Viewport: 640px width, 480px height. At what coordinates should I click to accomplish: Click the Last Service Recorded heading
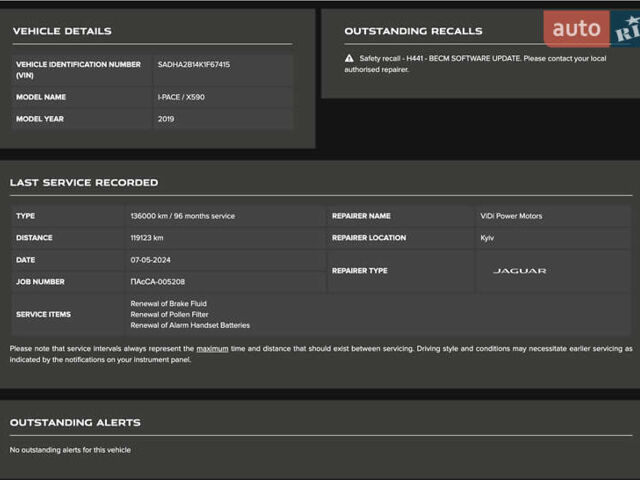tap(84, 183)
